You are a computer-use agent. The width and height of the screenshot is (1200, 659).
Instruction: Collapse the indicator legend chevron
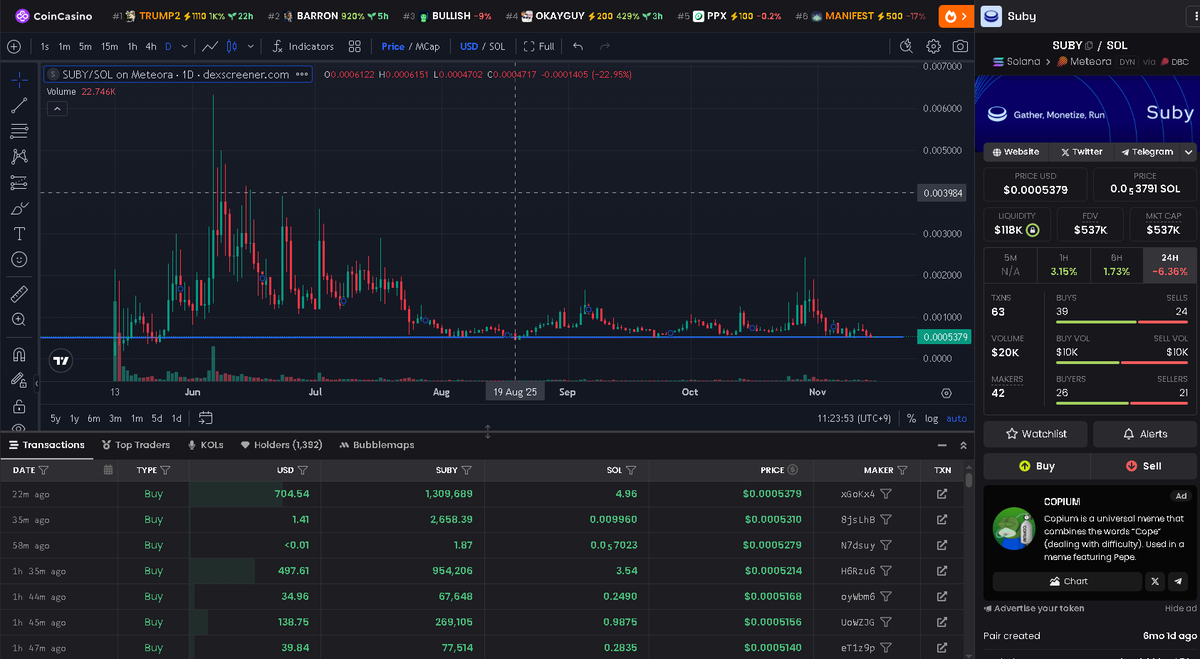pos(57,108)
